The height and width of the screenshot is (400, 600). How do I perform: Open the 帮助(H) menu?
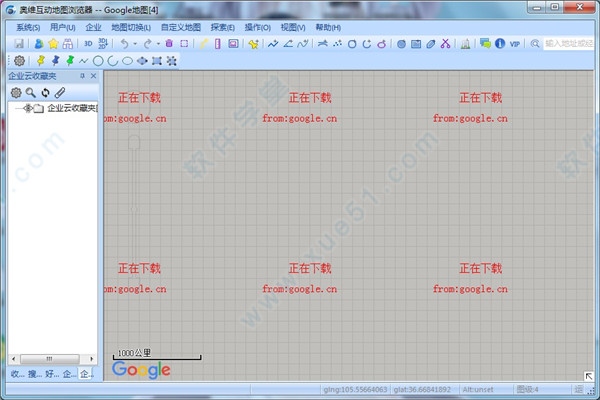click(328, 28)
